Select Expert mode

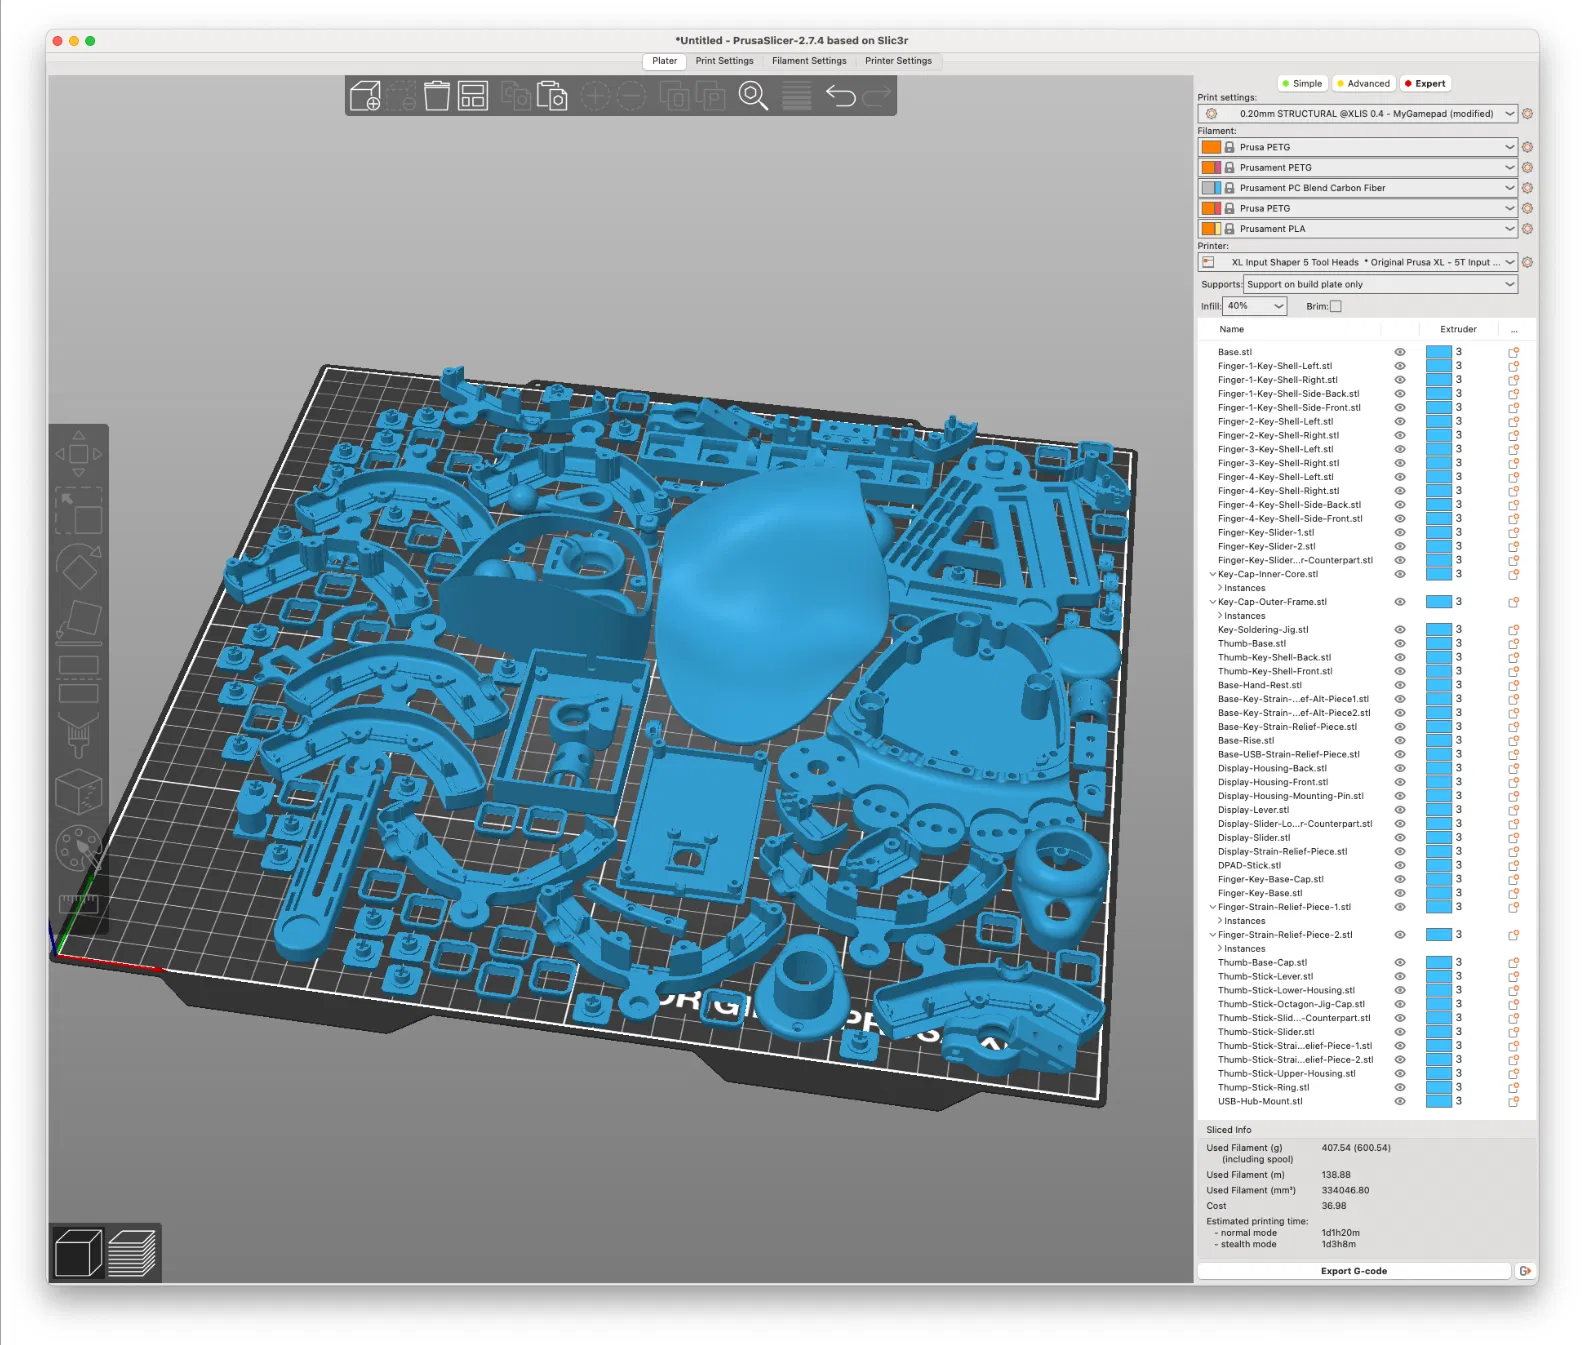click(1425, 84)
